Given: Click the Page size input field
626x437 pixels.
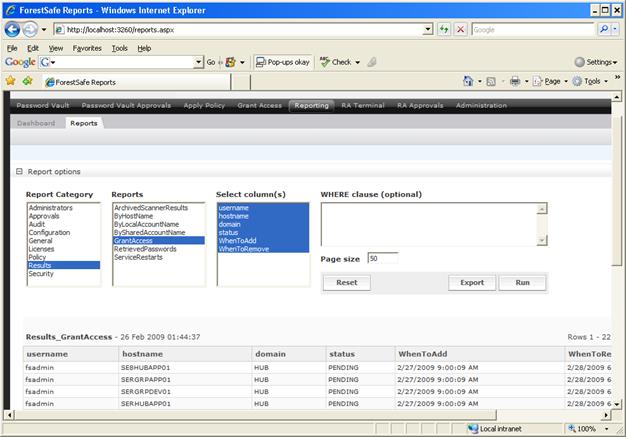Looking at the screenshot, I should [382, 259].
